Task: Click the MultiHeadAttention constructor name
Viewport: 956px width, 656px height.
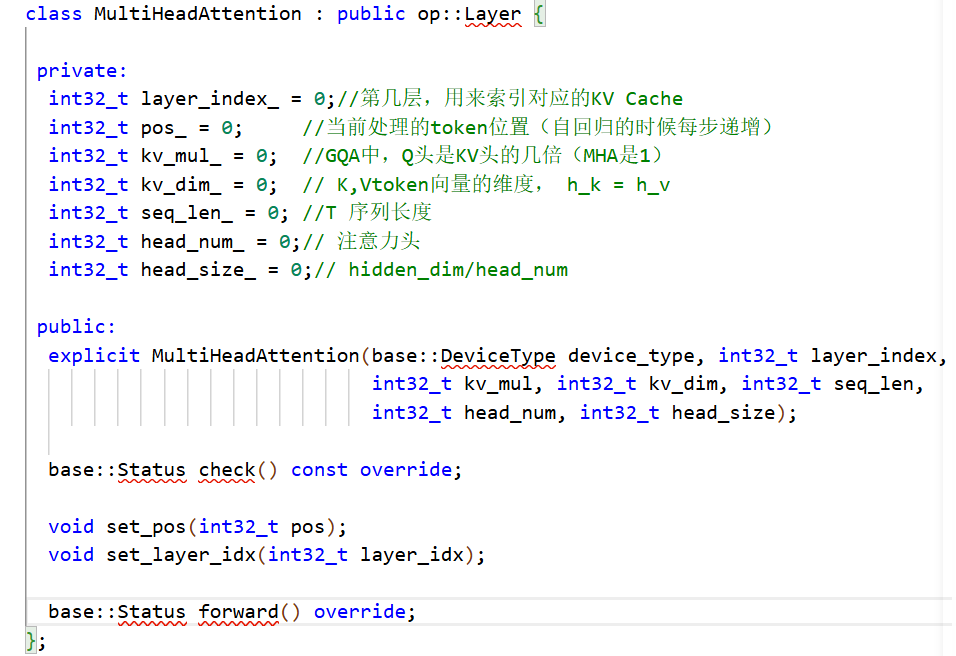Action: click(x=255, y=356)
